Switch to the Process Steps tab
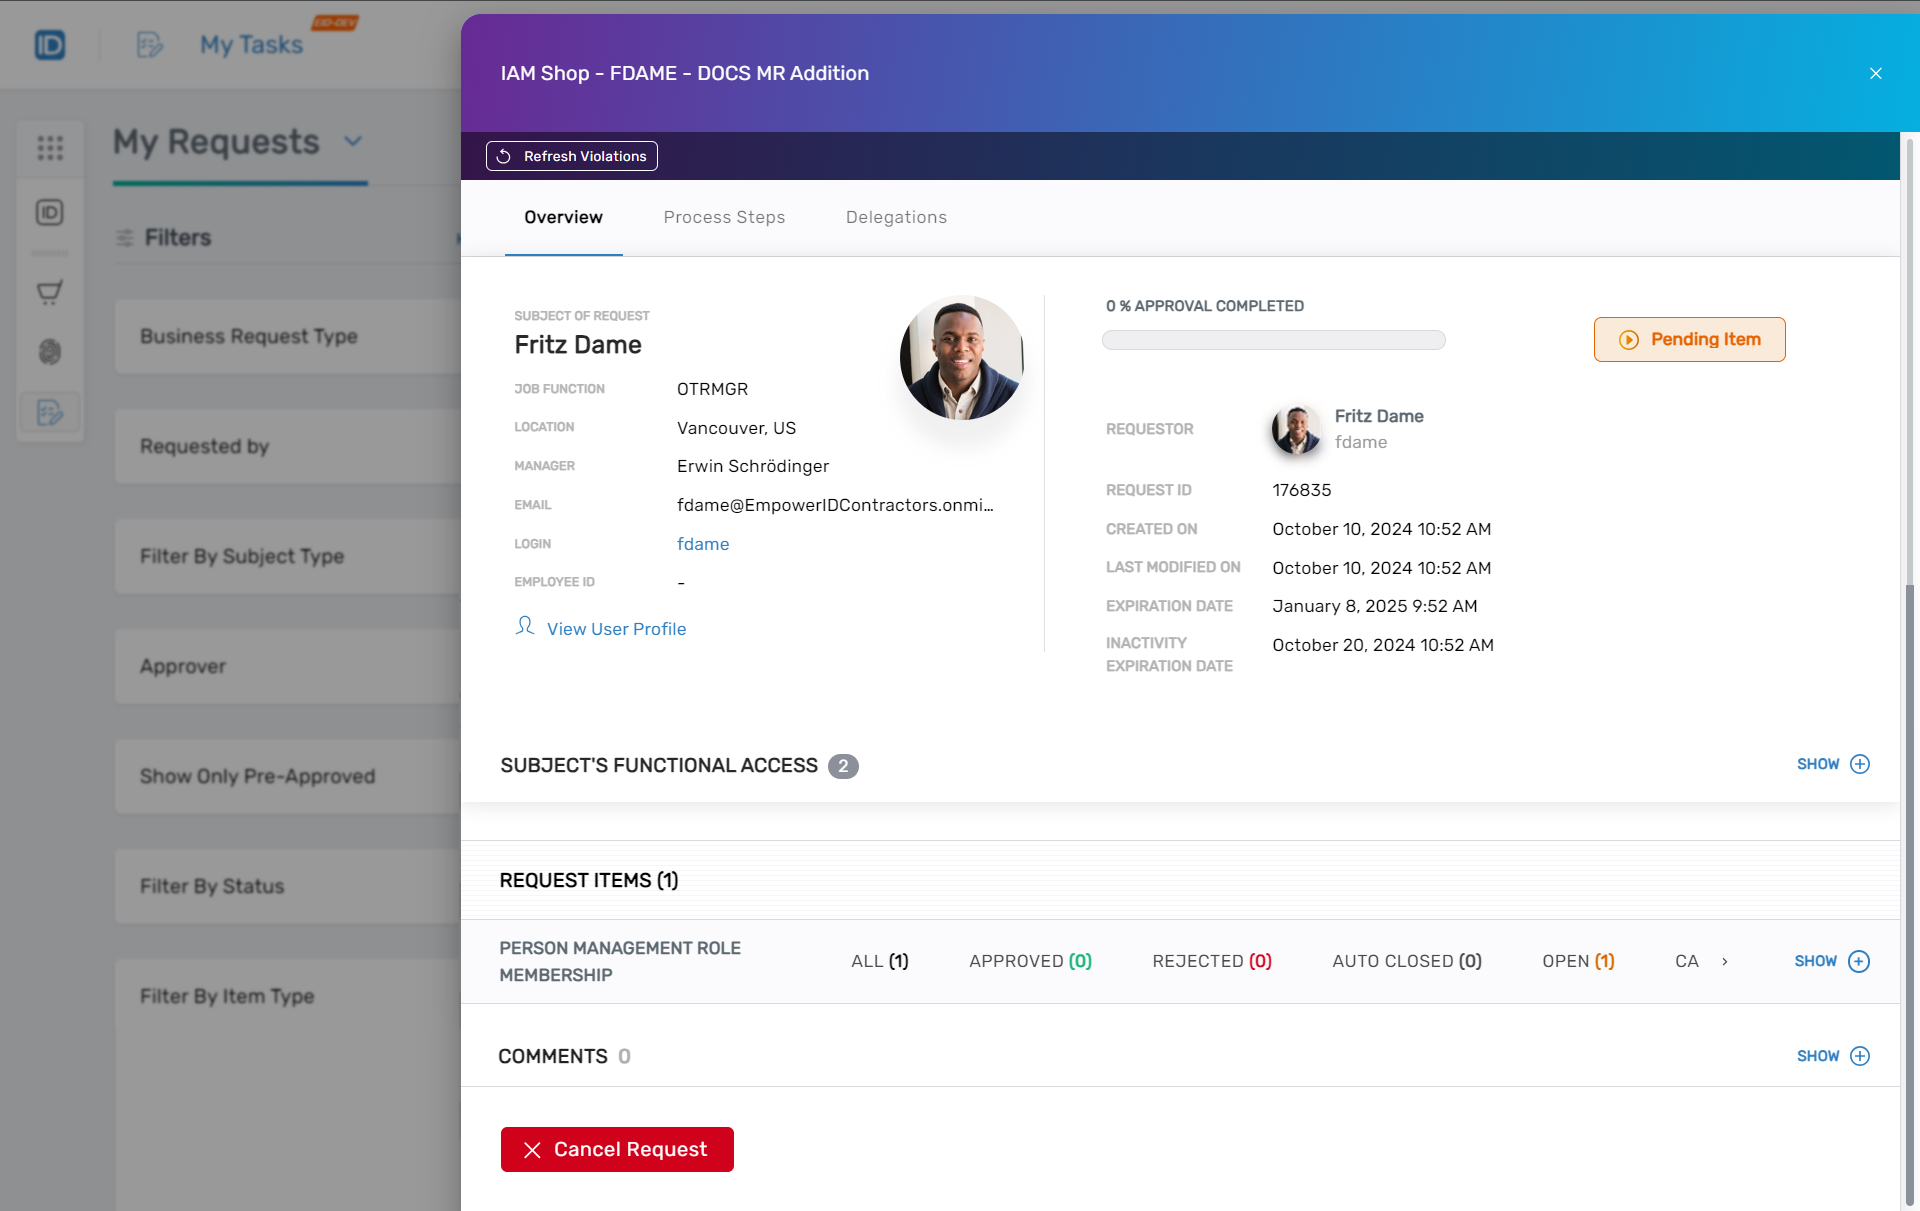 [x=724, y=217]
